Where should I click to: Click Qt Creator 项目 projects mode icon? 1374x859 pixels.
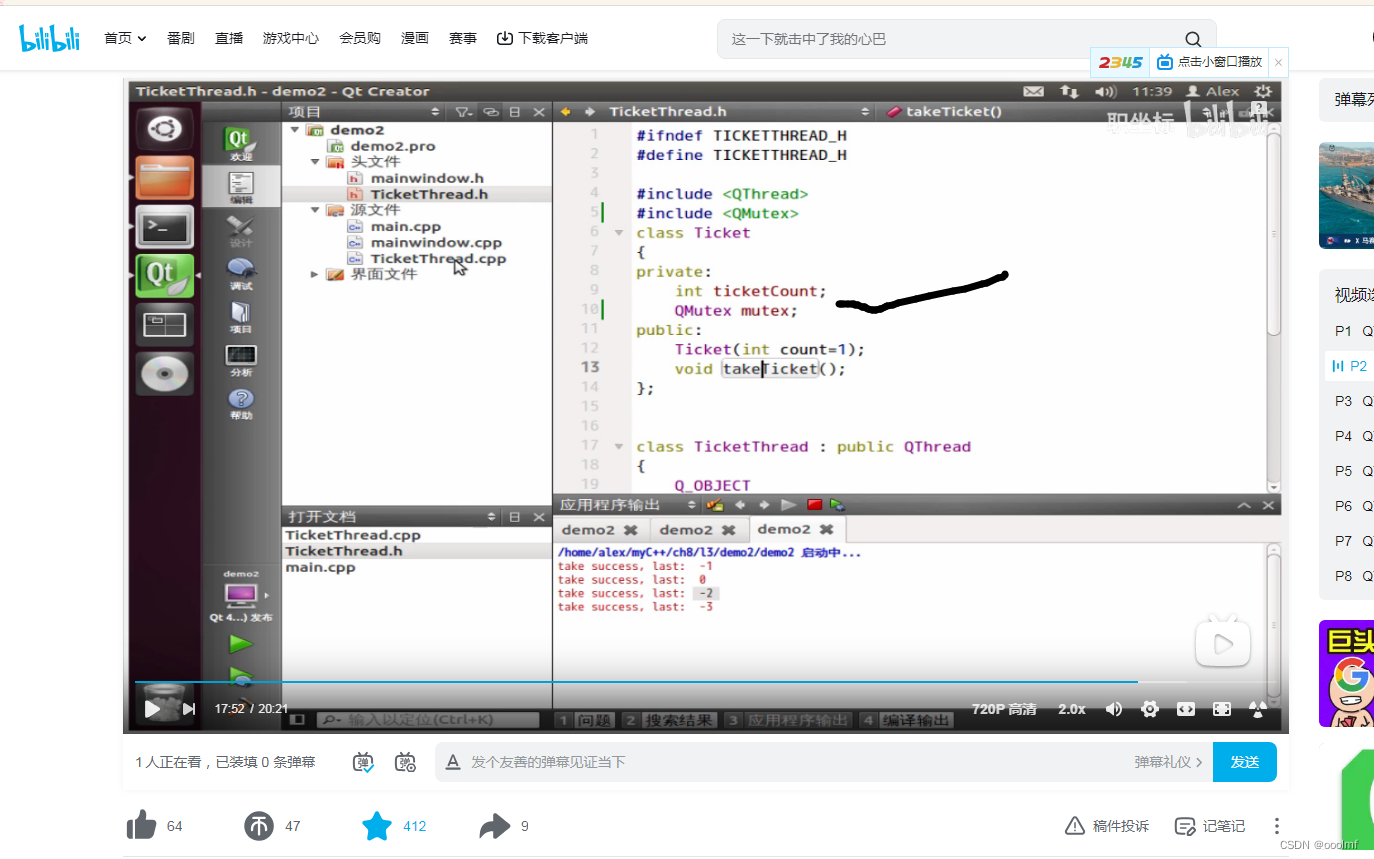241,315
